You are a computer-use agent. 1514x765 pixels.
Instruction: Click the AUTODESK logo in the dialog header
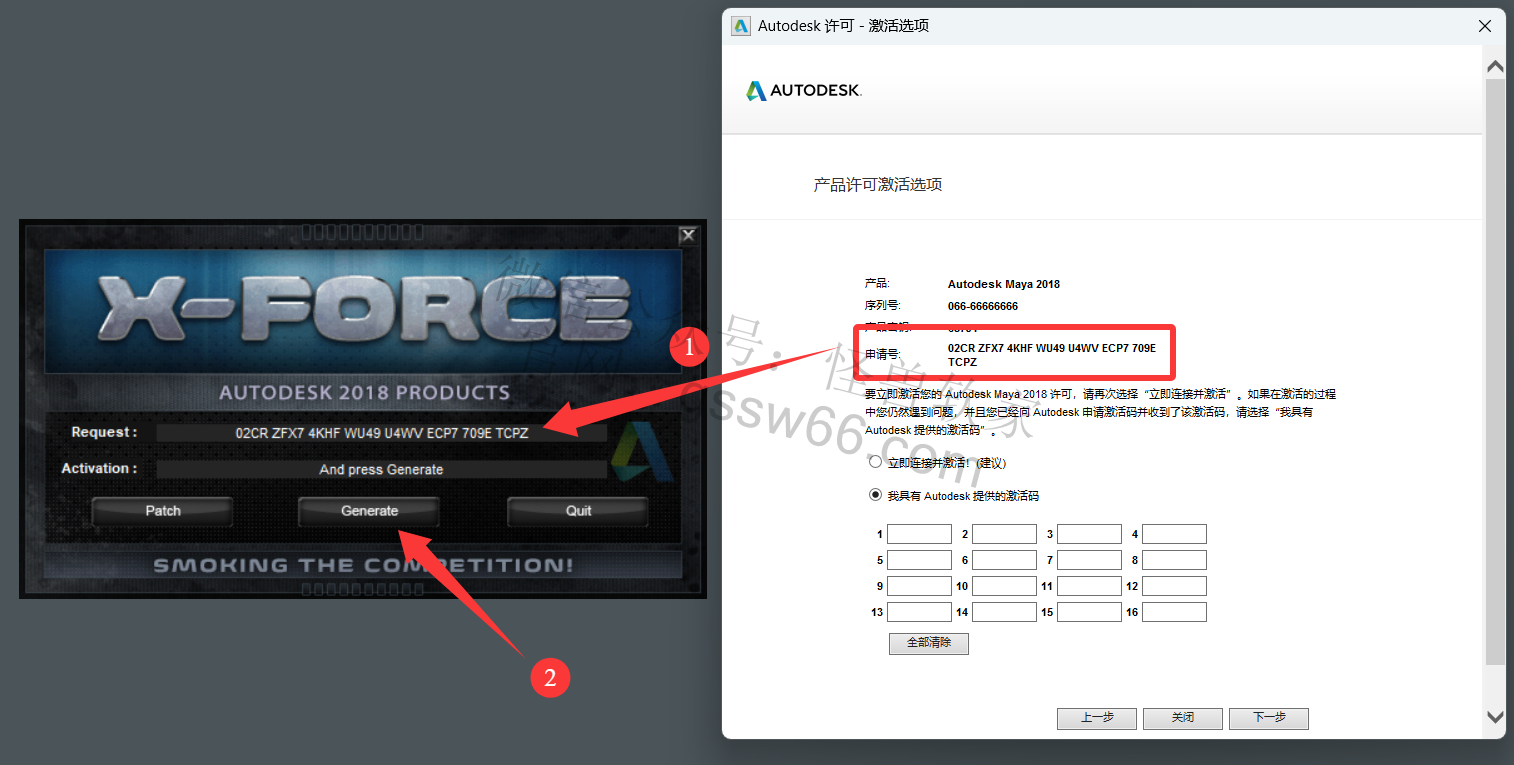pos(804,91)
